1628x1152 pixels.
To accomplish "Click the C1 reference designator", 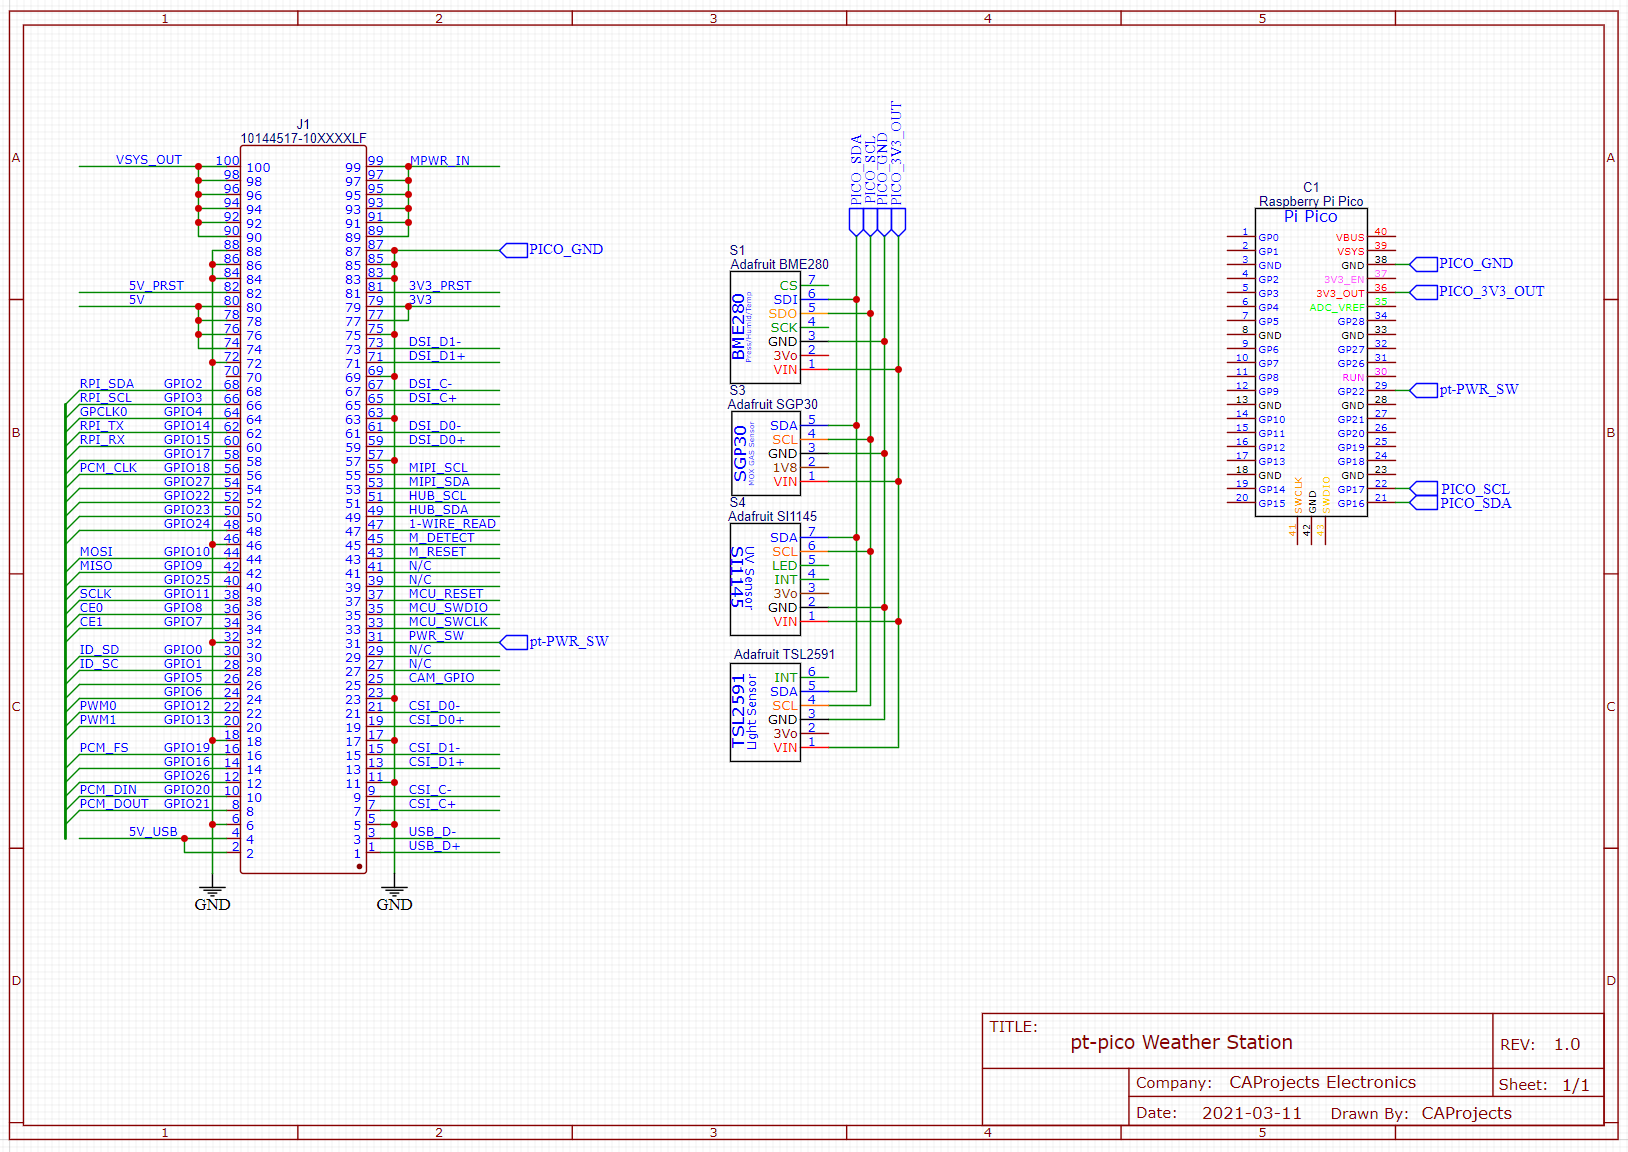I will 1311,188.
